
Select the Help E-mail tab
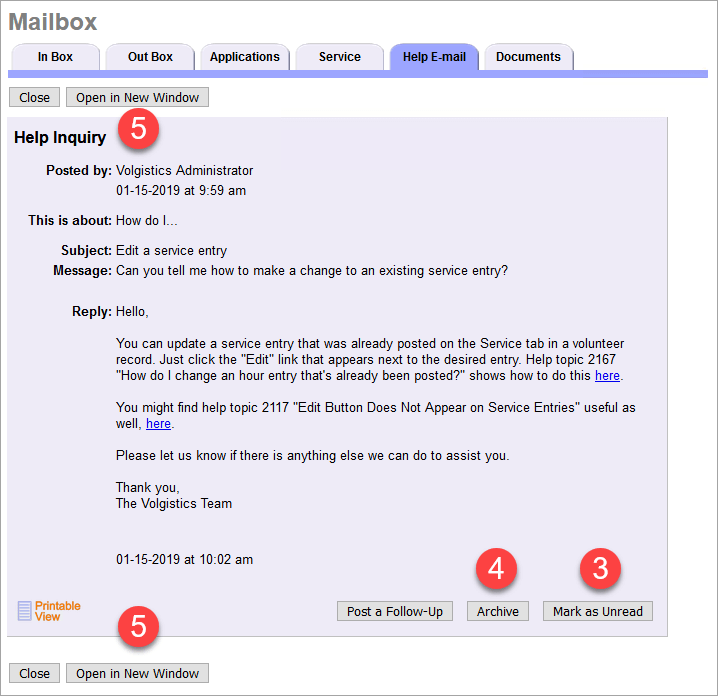pyautogui.click(x=434, y=57)
